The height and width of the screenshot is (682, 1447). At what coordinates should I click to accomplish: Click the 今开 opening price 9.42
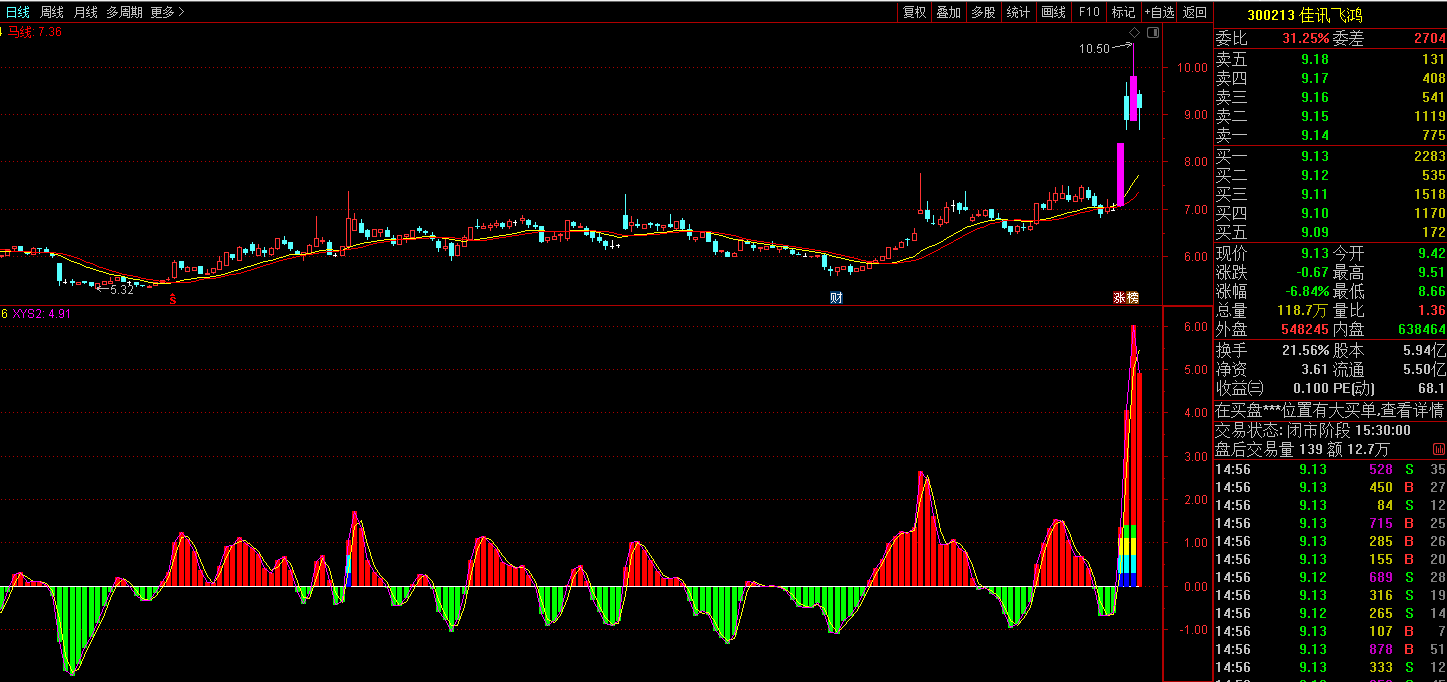point(1431,254)
